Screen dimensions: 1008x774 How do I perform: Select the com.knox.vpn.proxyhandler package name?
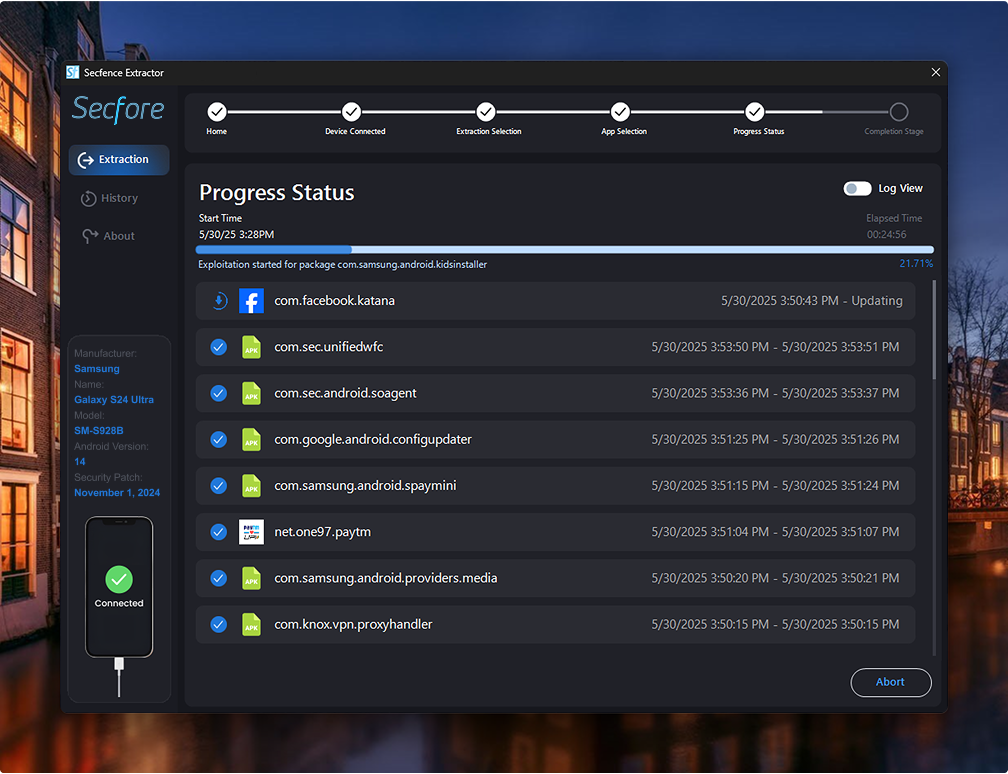pos(353,625)
